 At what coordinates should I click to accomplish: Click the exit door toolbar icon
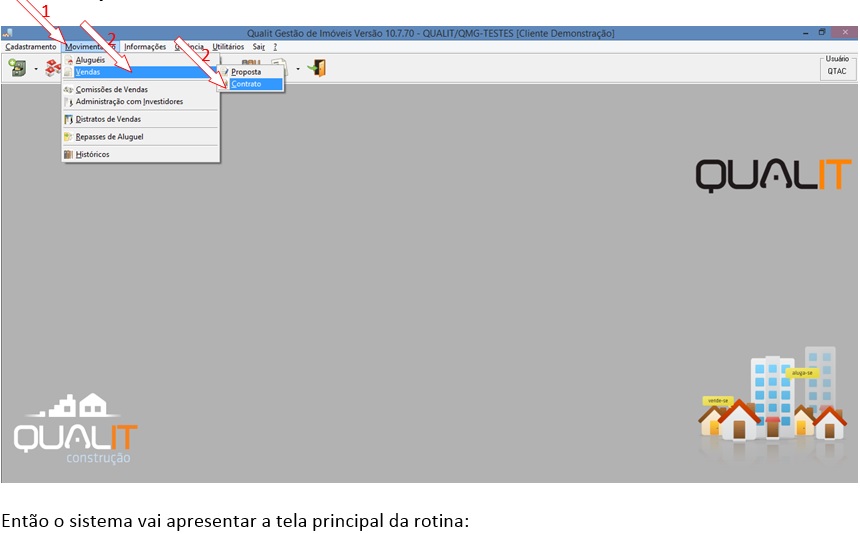[317, 69]
